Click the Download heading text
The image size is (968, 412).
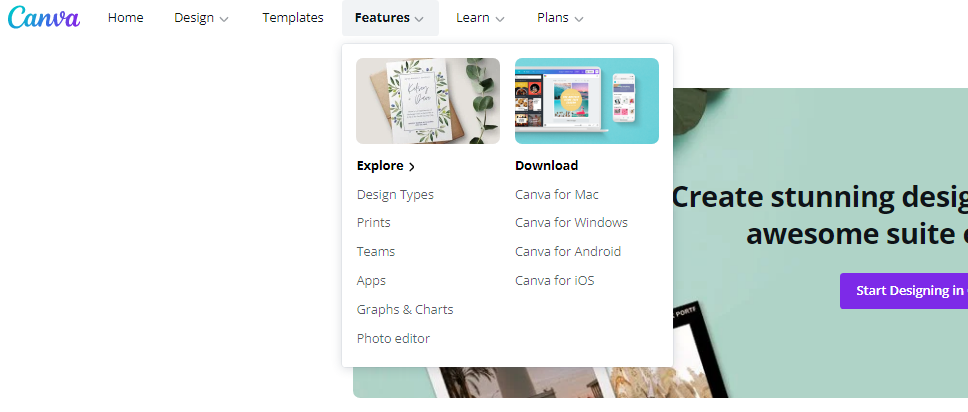point(546,166)
